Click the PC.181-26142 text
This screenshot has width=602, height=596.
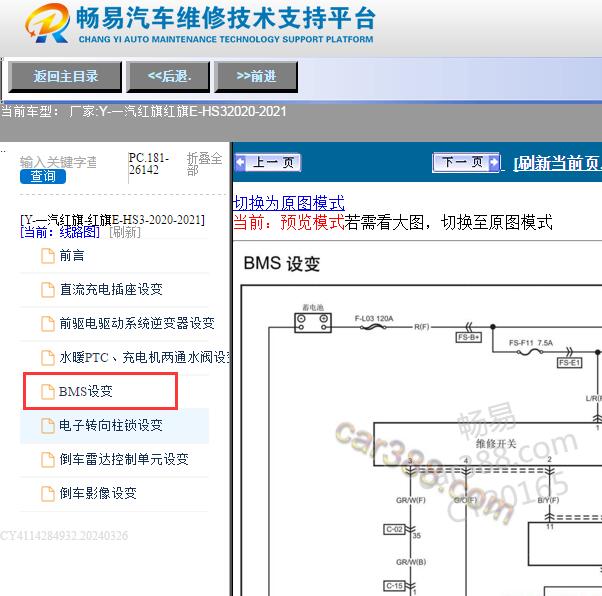coord(149,164)
